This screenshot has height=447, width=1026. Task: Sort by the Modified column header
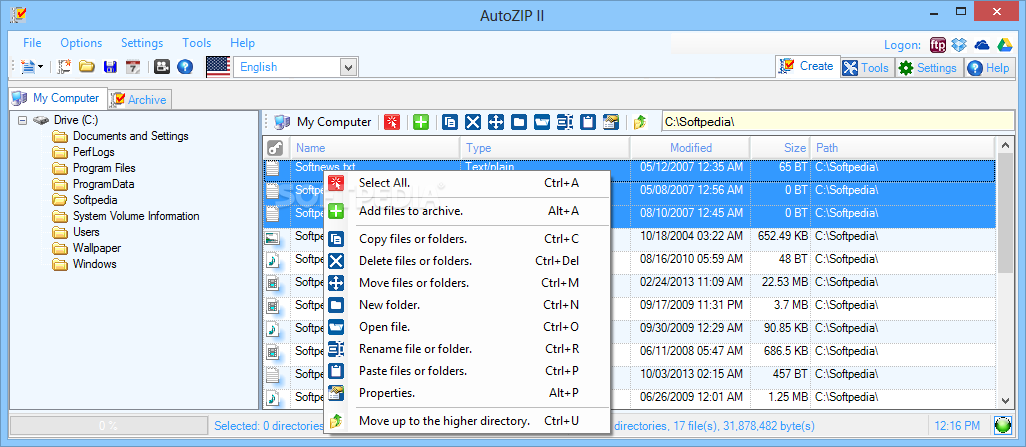click(x=690, y=148)
